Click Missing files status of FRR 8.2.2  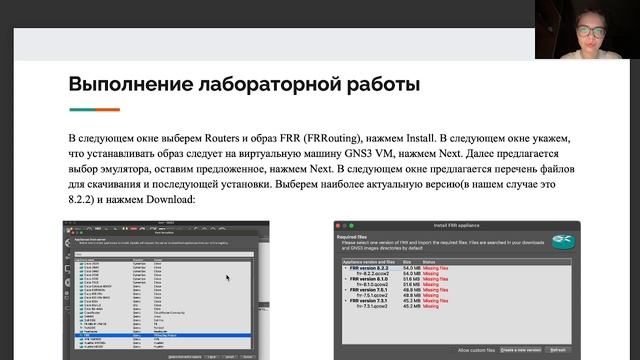click(x=436, y=268)
